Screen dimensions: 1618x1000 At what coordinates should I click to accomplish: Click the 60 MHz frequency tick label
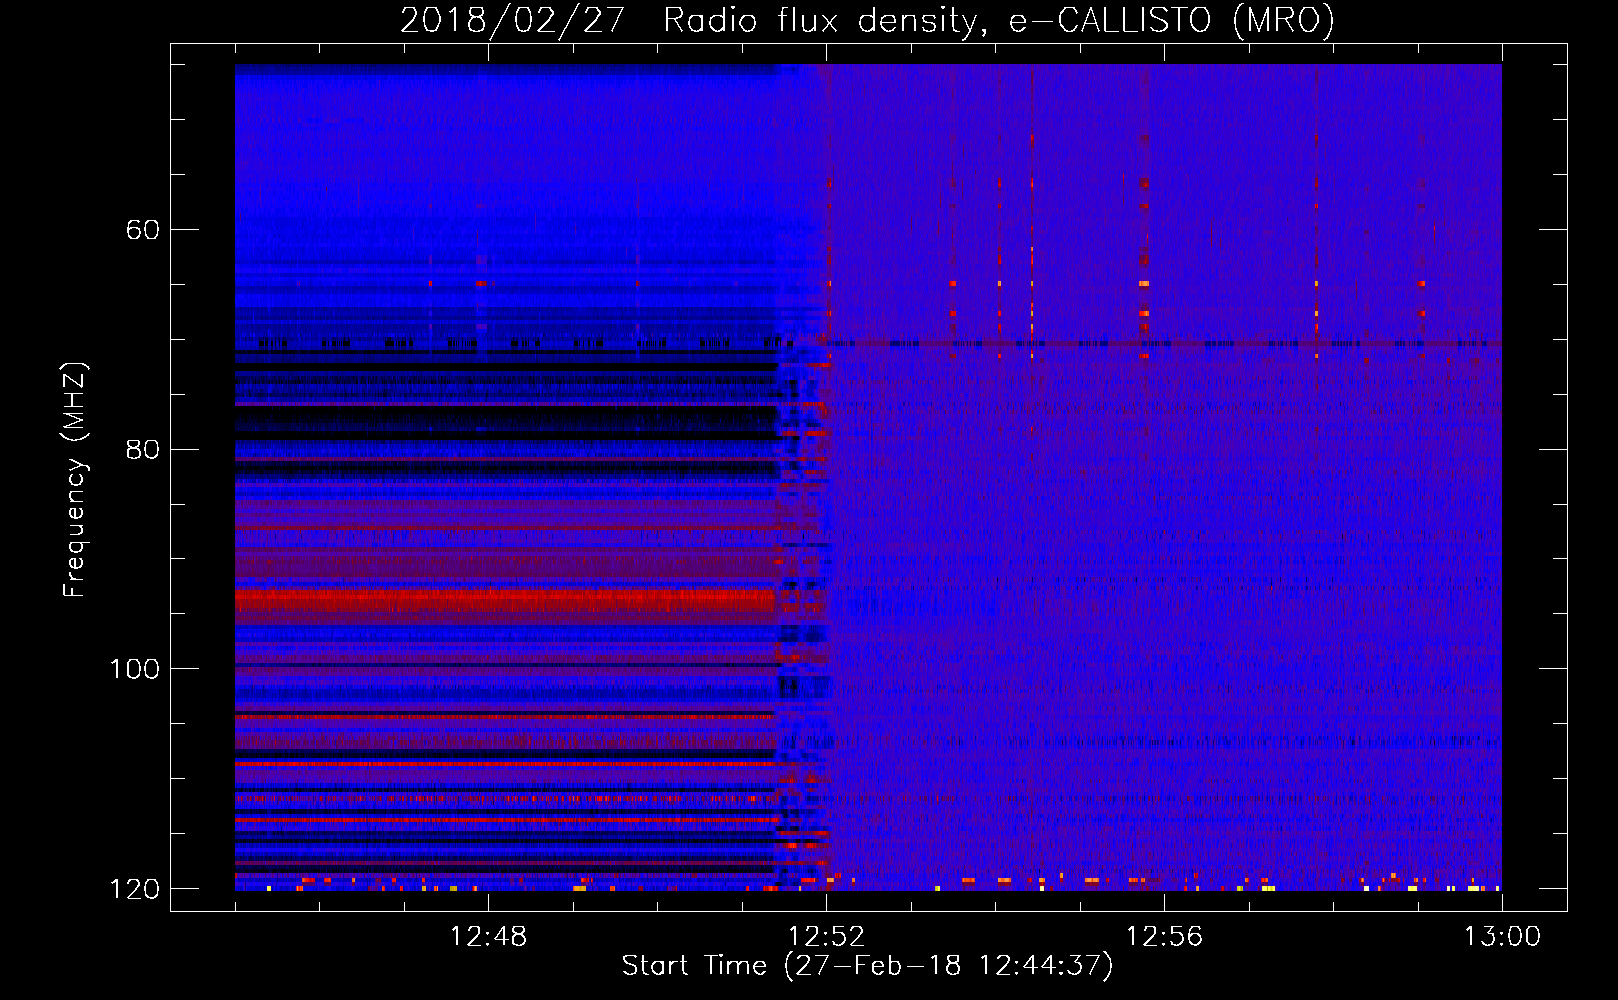point(142,230)
